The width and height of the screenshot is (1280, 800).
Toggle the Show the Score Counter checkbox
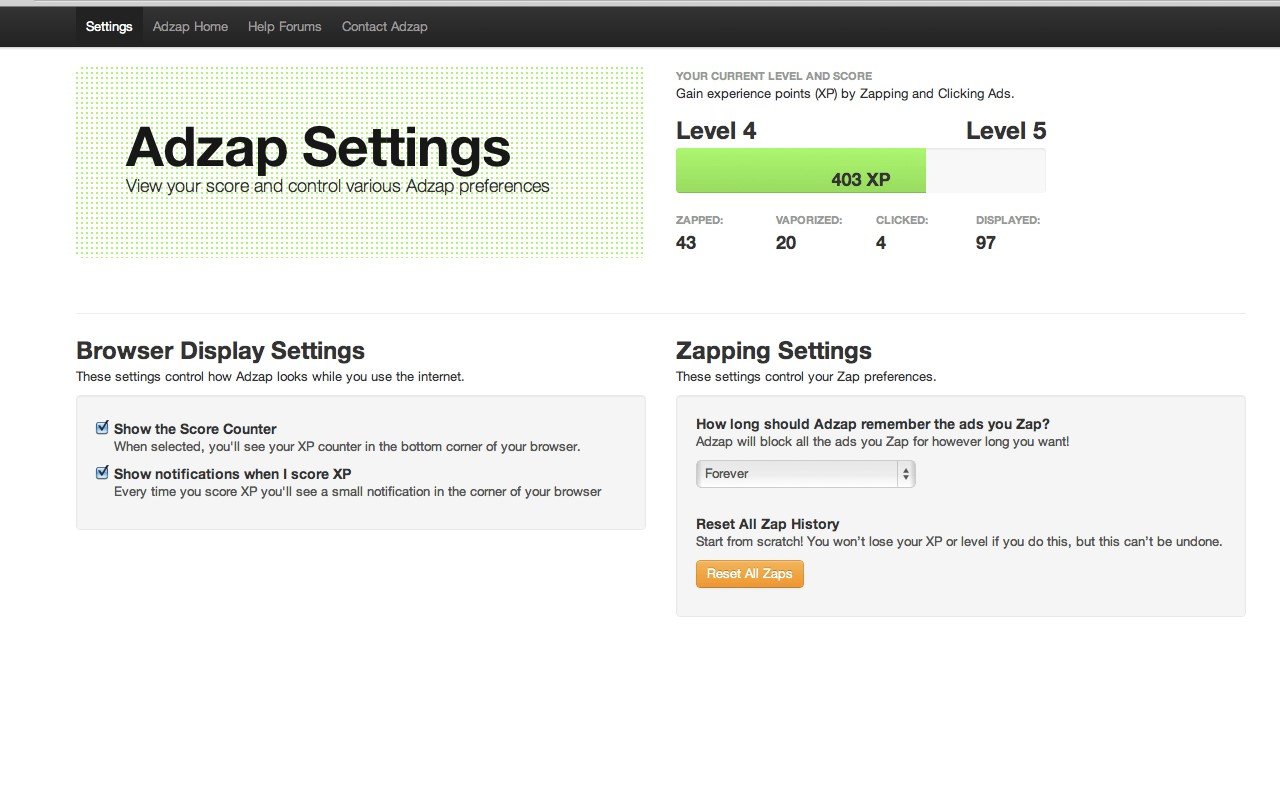pos(102,428)
